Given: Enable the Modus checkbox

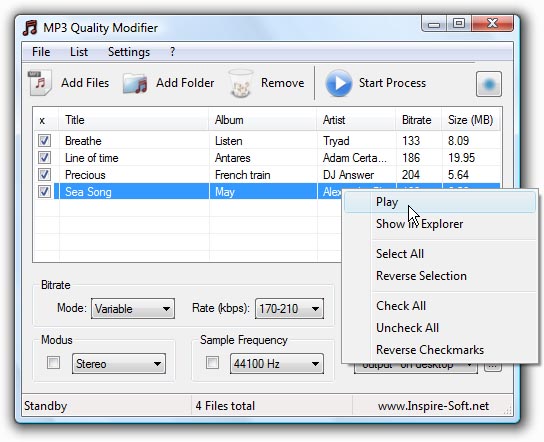Looking at the screenshot, I should click(x=53, y=363).
